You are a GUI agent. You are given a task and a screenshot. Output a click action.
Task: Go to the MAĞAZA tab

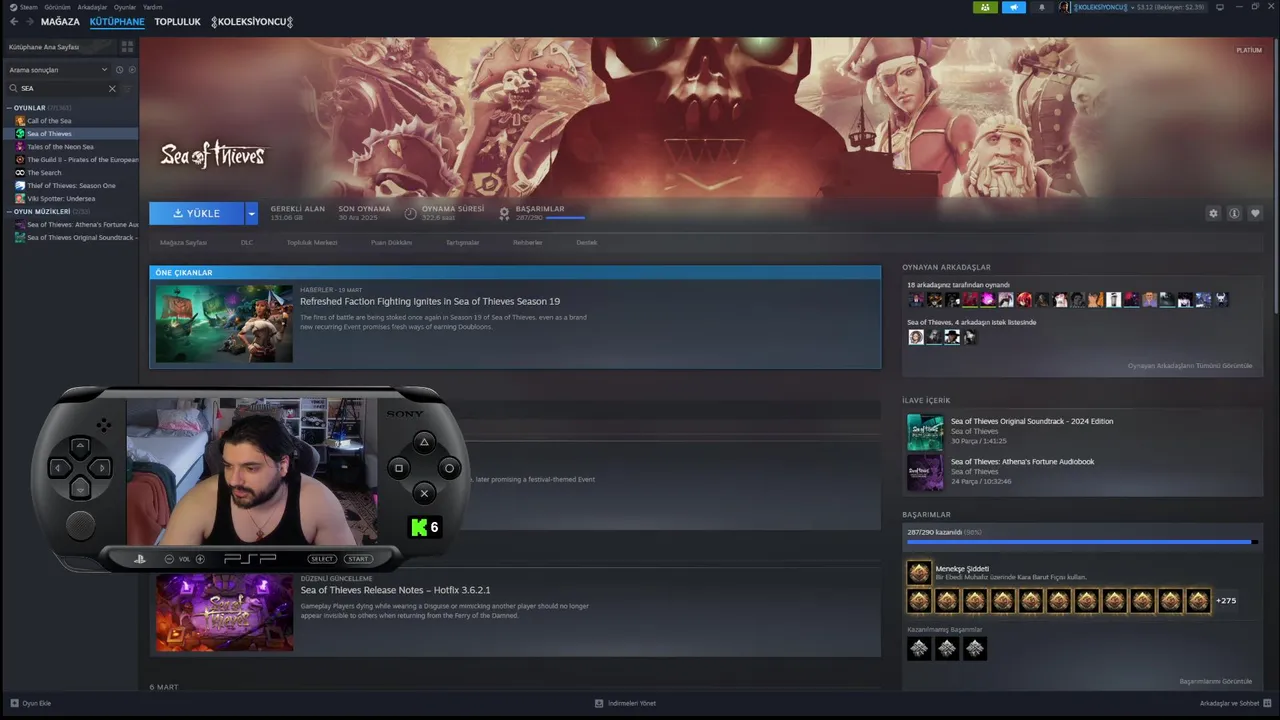click(60, 22)
